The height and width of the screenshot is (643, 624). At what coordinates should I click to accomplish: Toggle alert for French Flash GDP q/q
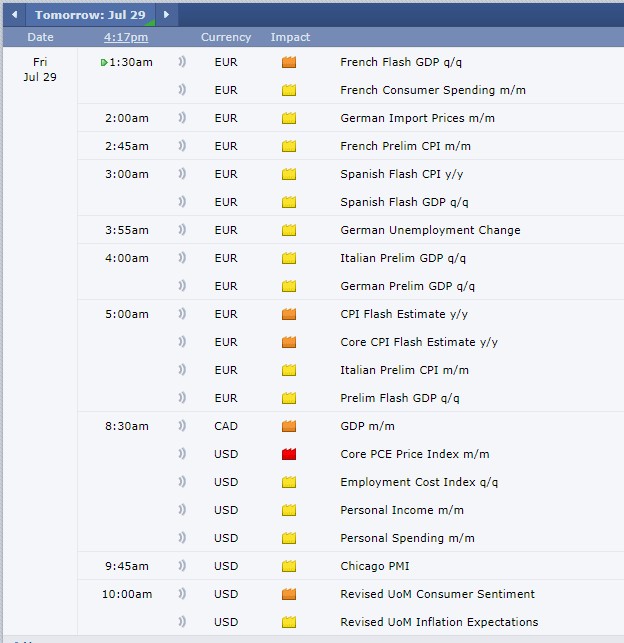point(183,62)
